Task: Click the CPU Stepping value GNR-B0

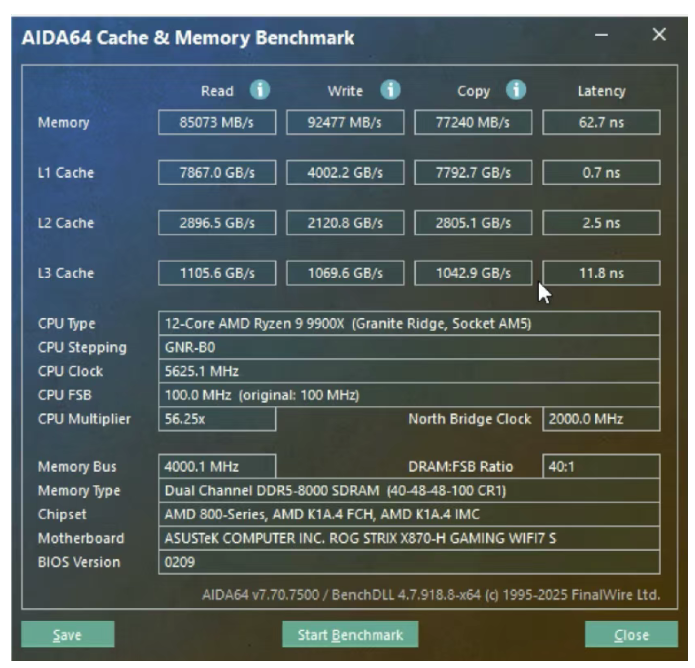Action: click(409, 348)
